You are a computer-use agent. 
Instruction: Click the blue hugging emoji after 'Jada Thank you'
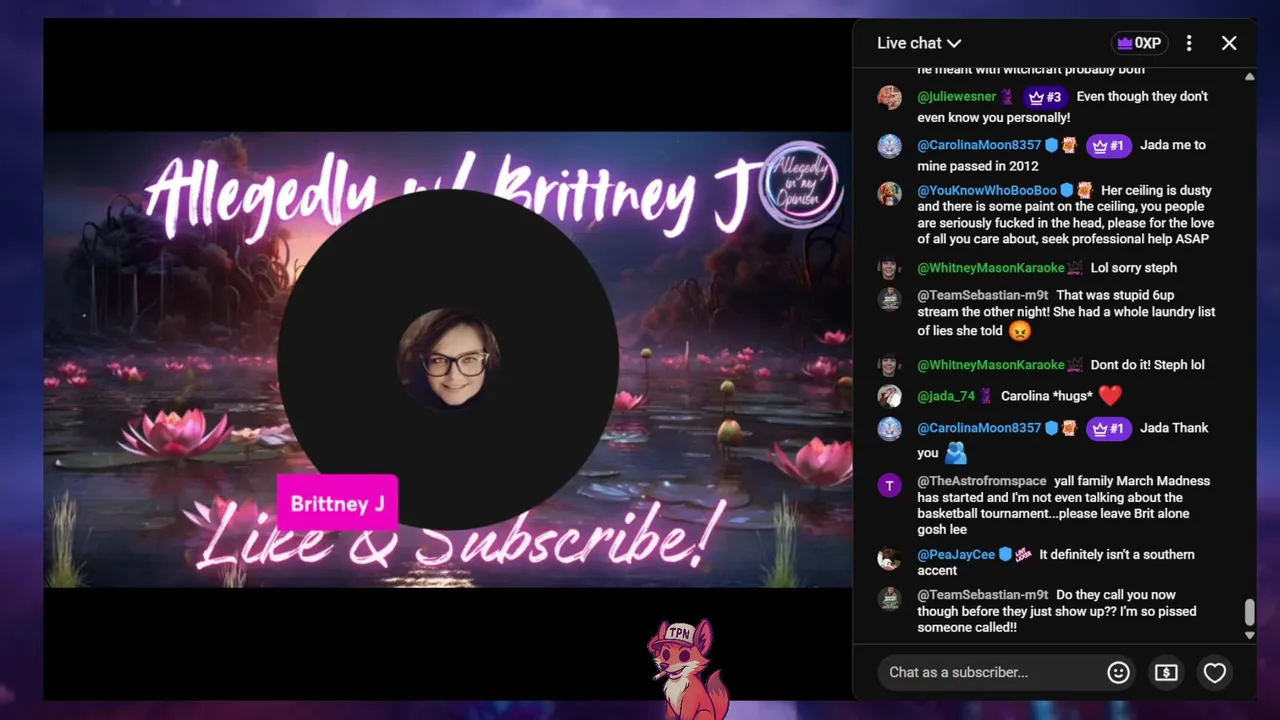pos(956,454)
